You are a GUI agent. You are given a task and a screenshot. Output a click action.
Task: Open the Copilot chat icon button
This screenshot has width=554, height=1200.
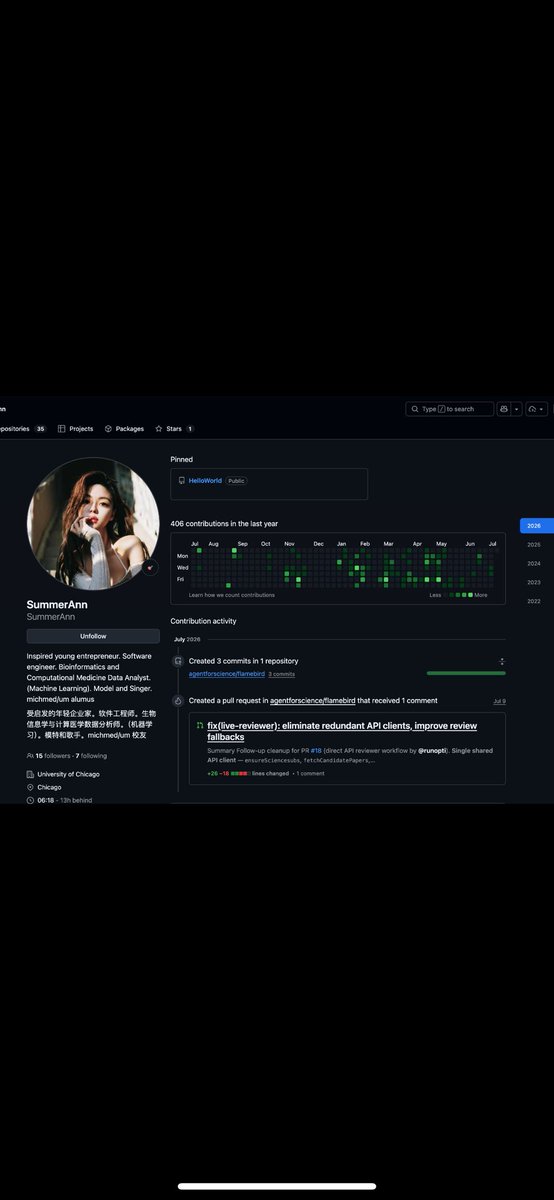coord(504,409)
